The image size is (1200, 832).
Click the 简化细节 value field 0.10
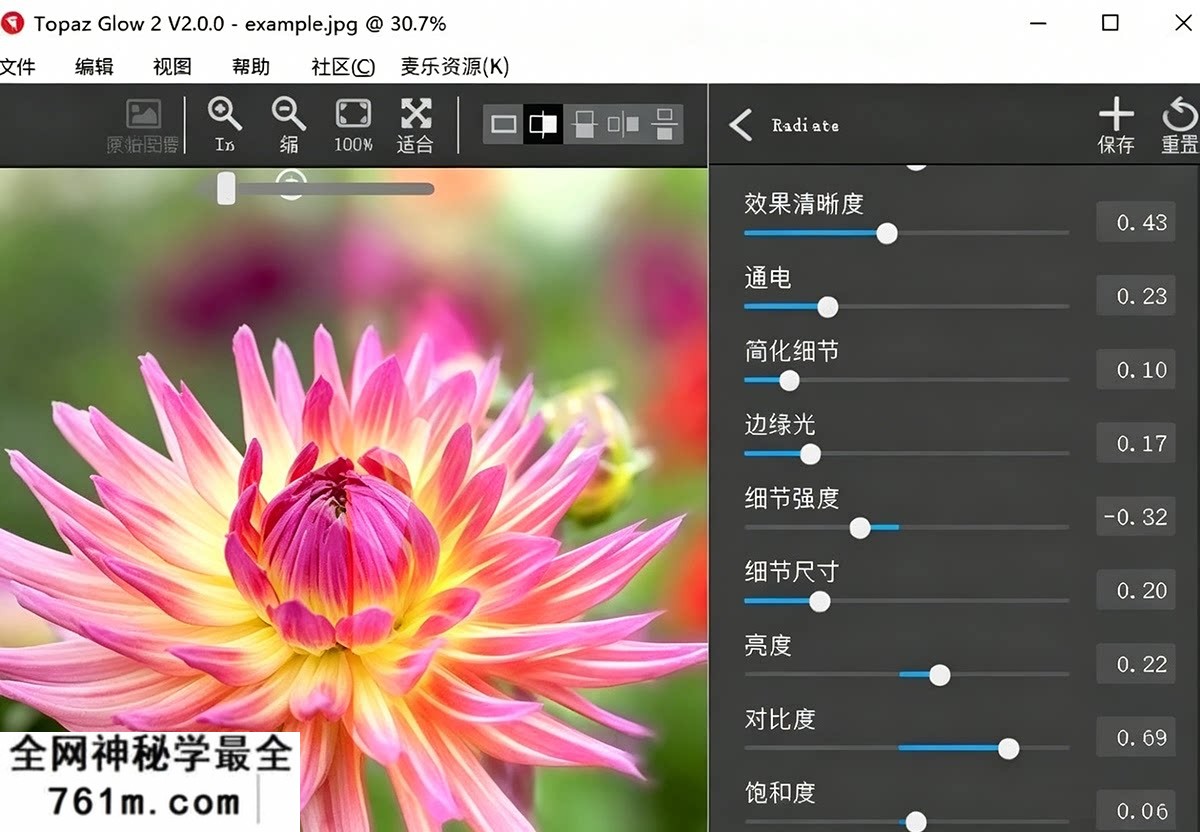click(x=1135, y=369)
